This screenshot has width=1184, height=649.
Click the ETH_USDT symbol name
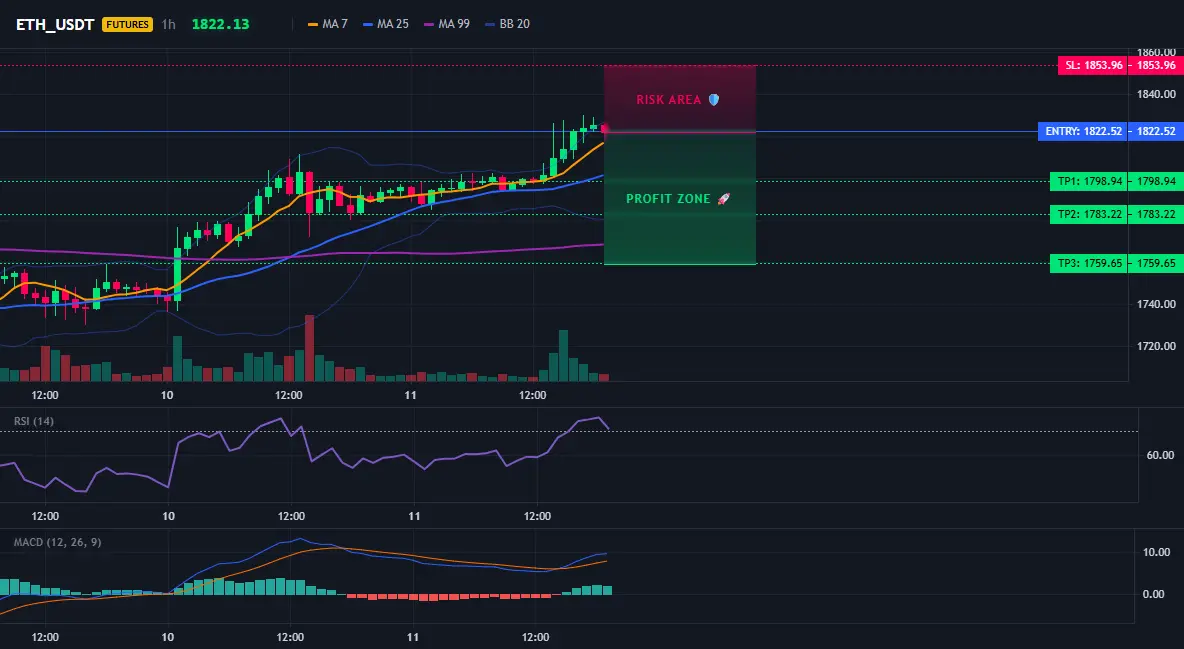[x=55, y=24]
